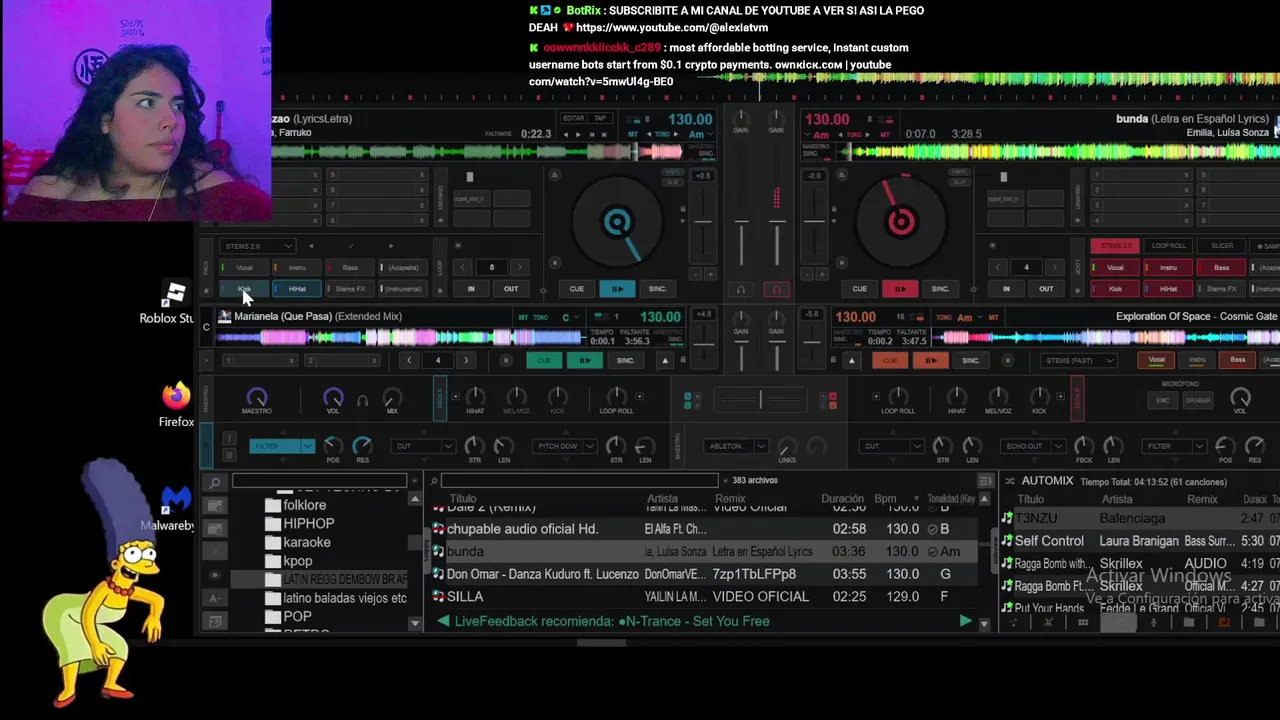Toggle the red Vocal pad on right deck

[x=1115, y=268]
